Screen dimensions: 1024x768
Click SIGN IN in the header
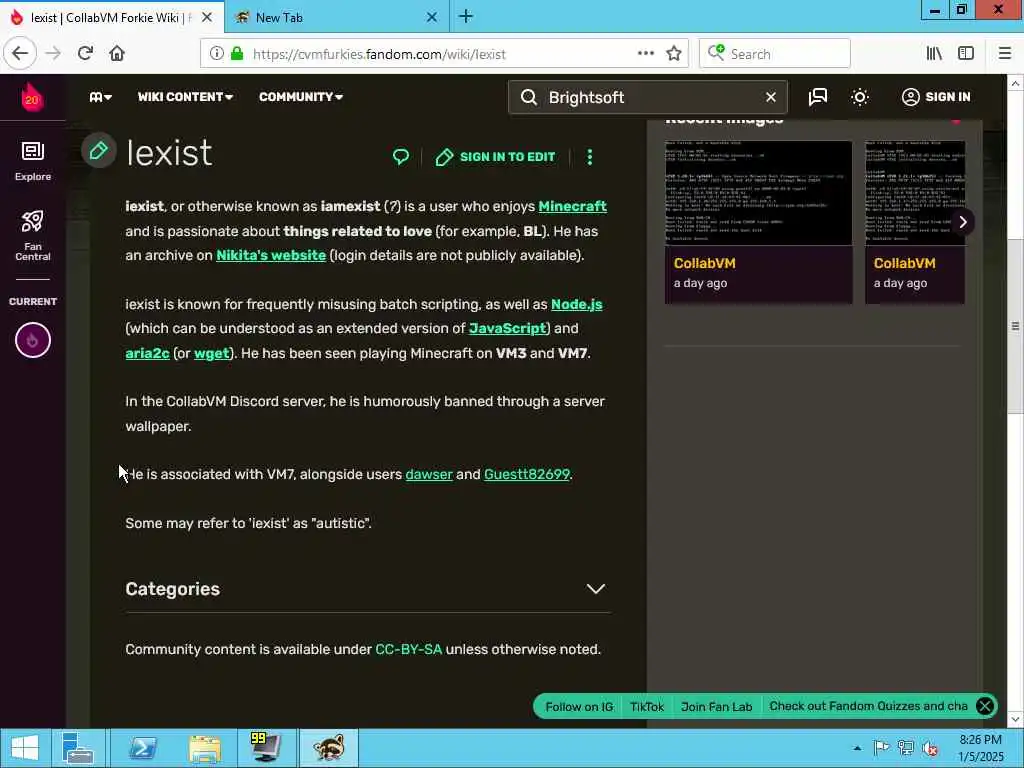click(x=936, y=97)
